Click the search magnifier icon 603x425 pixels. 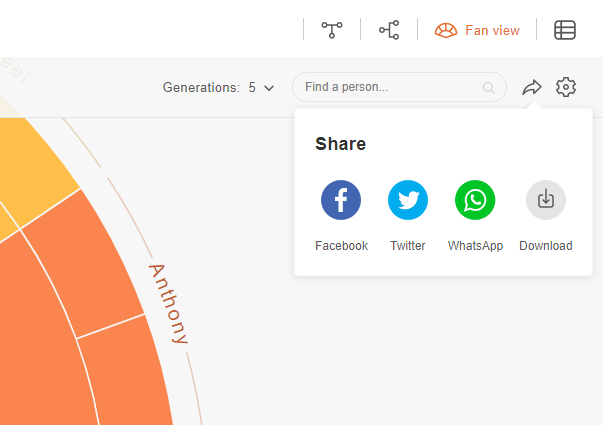point(488,88)
